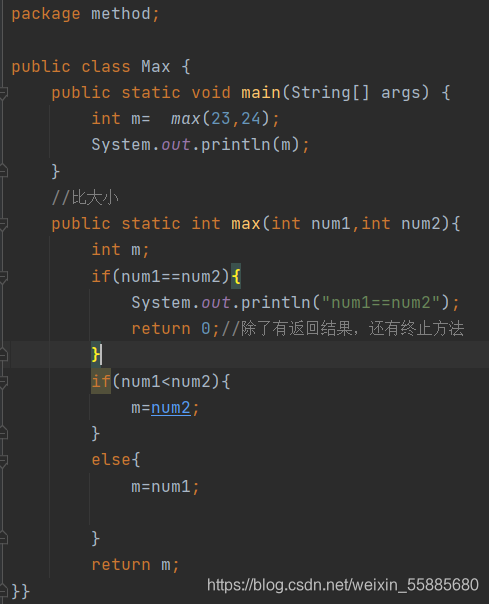The width and height of the screenshot is (489, 604).
Task: Click the 'else' keyword
Action: (111, 460)
